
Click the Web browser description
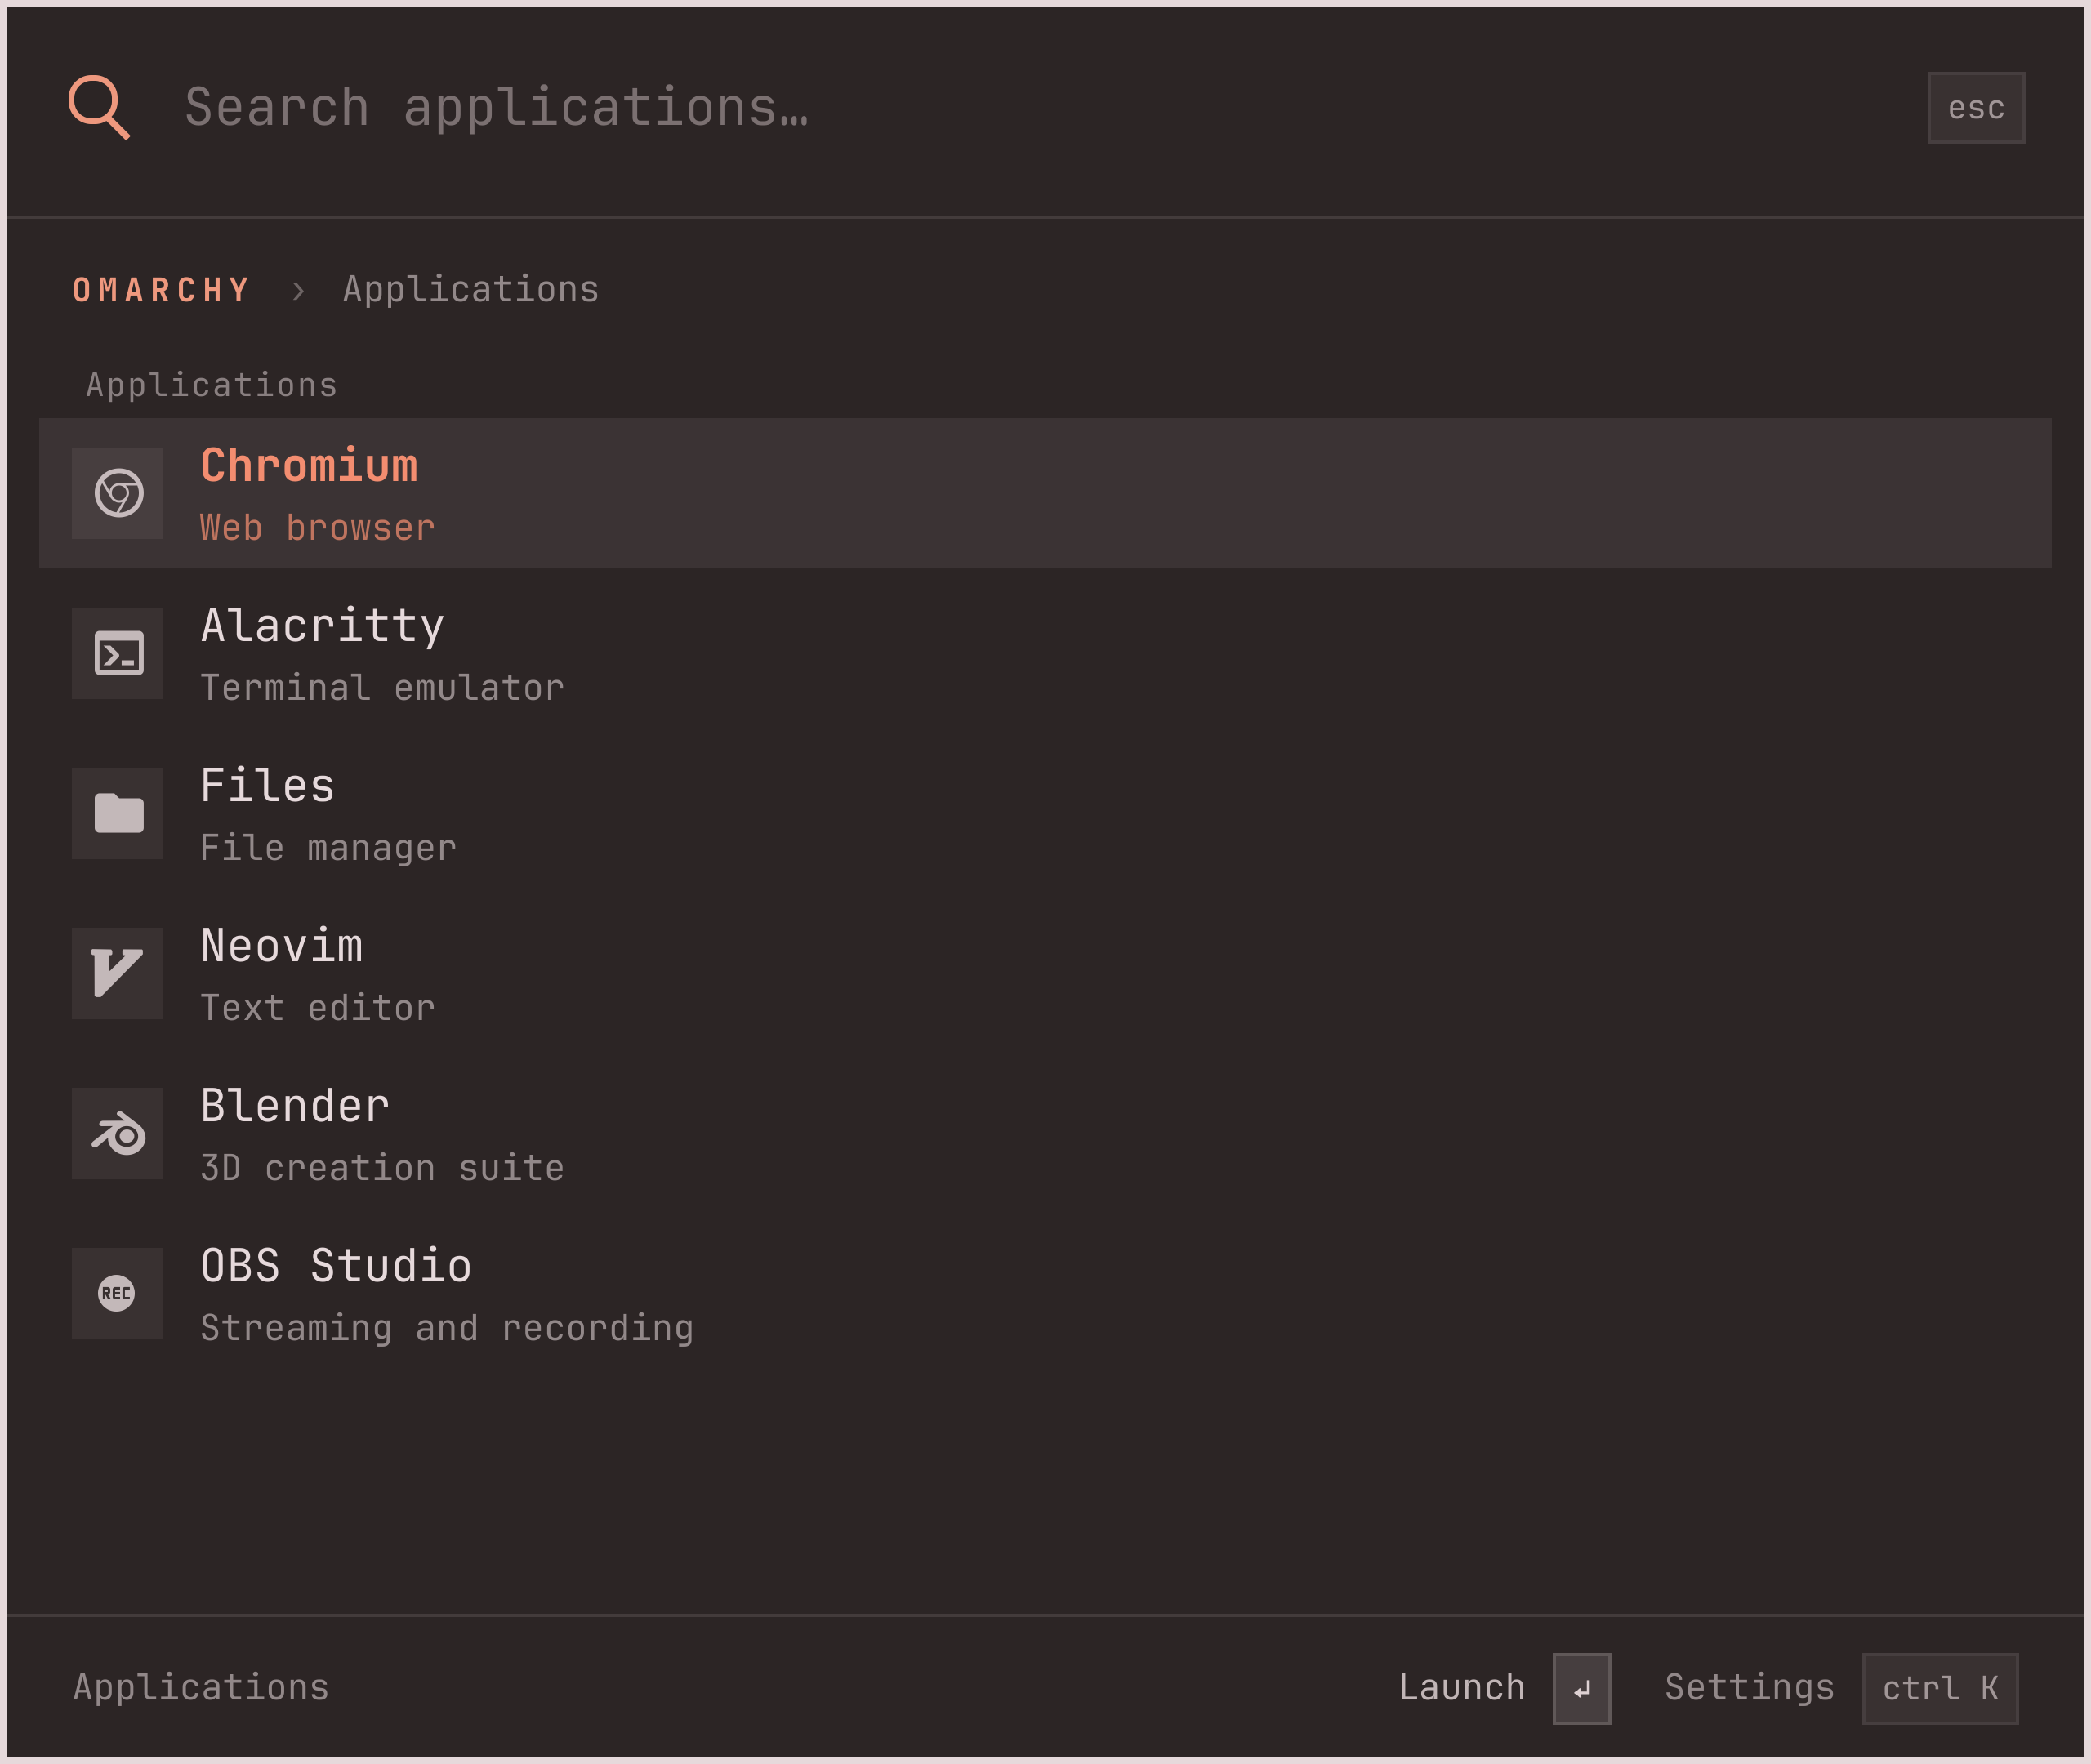click(318, 528)
